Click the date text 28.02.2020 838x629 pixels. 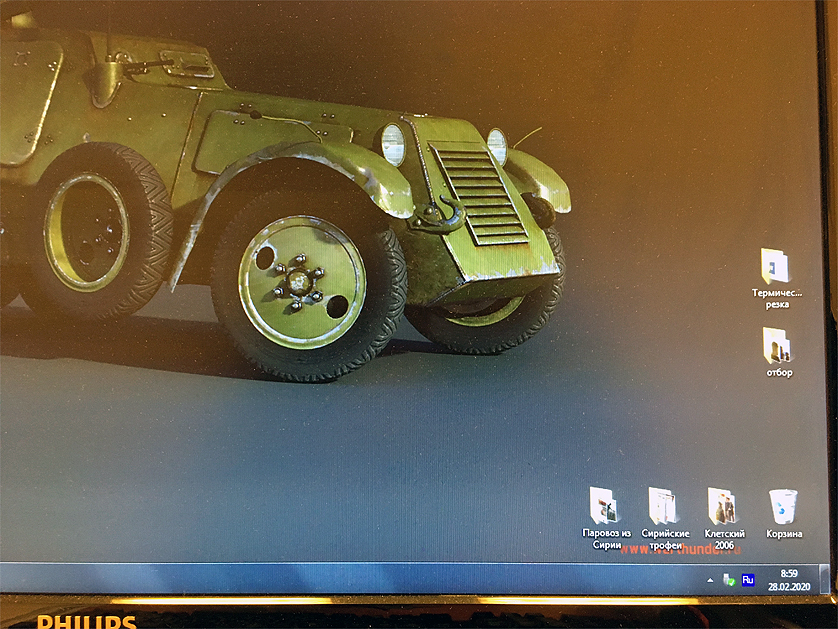click(x=789, y=586)
